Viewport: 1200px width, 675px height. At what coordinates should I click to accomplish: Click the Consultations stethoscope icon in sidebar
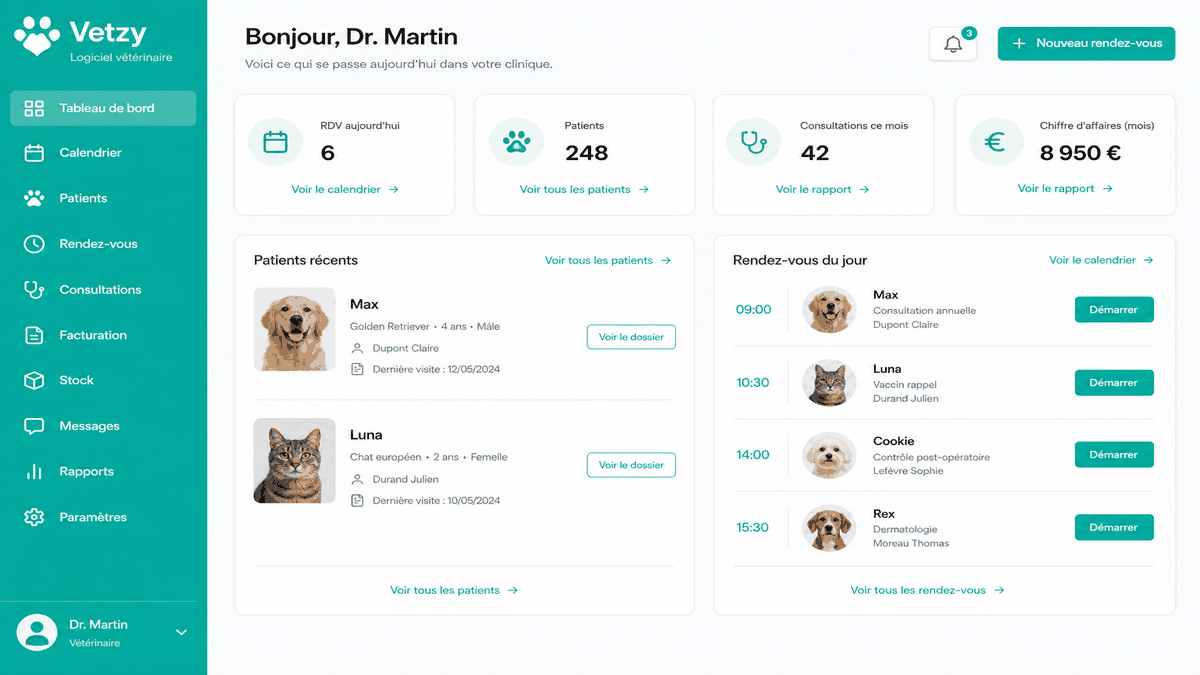pyautogui.click(x=34, y=289)
